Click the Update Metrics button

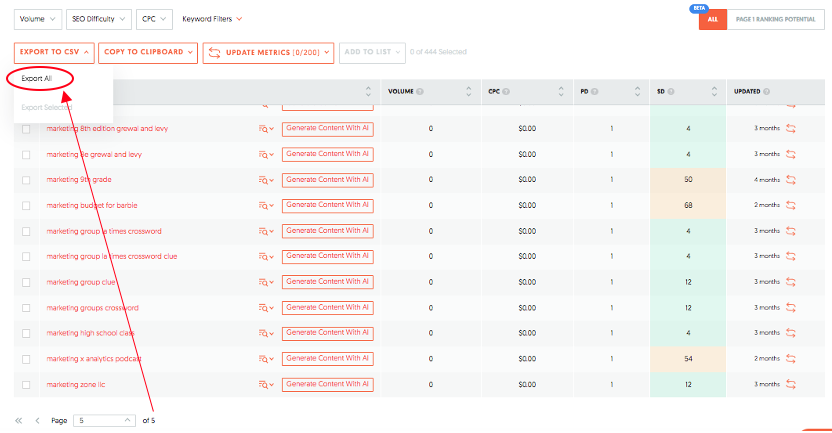coord(267,52)
